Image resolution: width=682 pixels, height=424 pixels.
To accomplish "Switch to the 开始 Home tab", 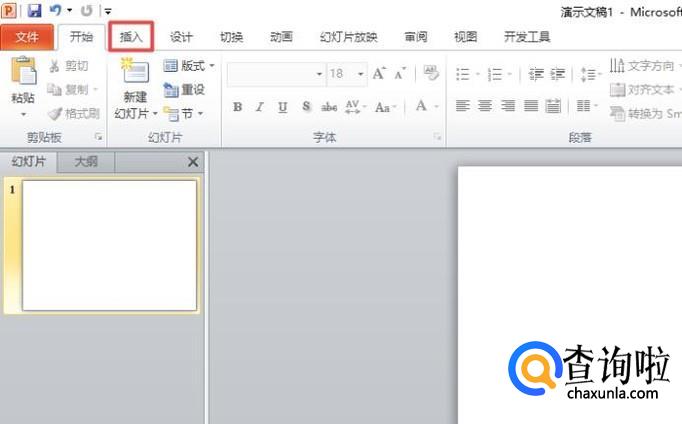I will click(81, 37).
